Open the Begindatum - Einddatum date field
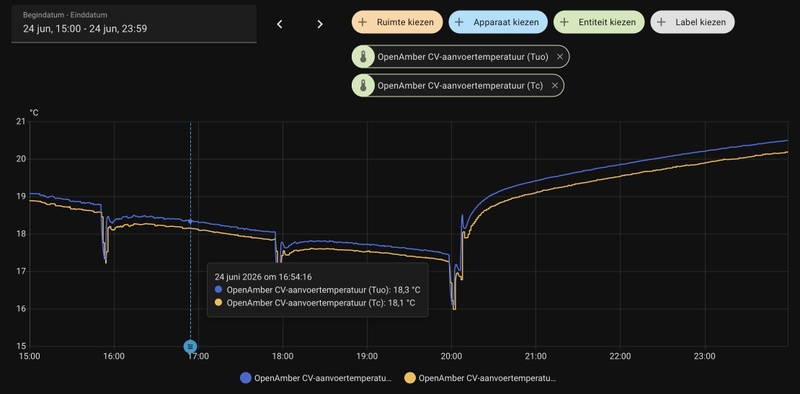The height and width of the screenshot is (394, 800). (x=134, y=24)
